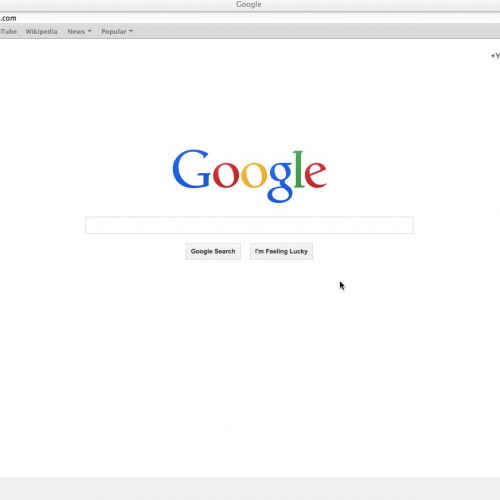Click the Google logo
The width and height of the screenshot is (500, 500).
coord(249,176)
